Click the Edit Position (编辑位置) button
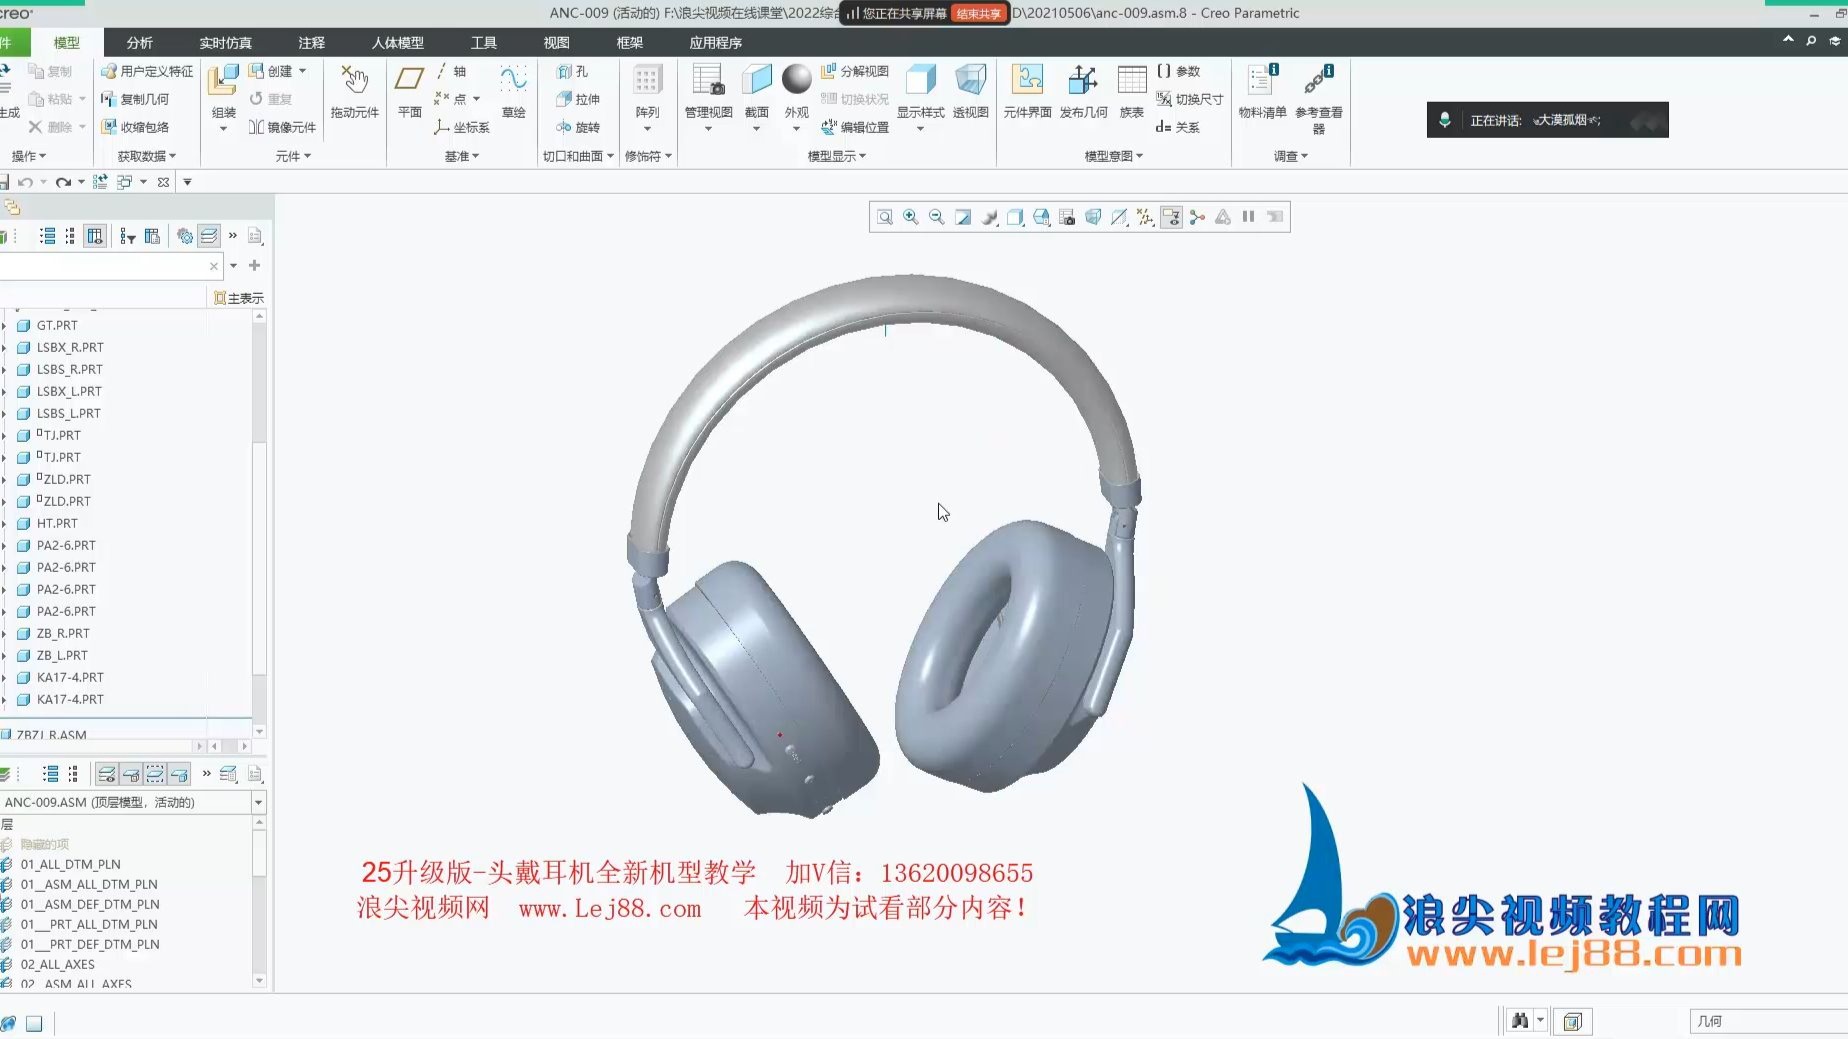 tap(855, 127)
